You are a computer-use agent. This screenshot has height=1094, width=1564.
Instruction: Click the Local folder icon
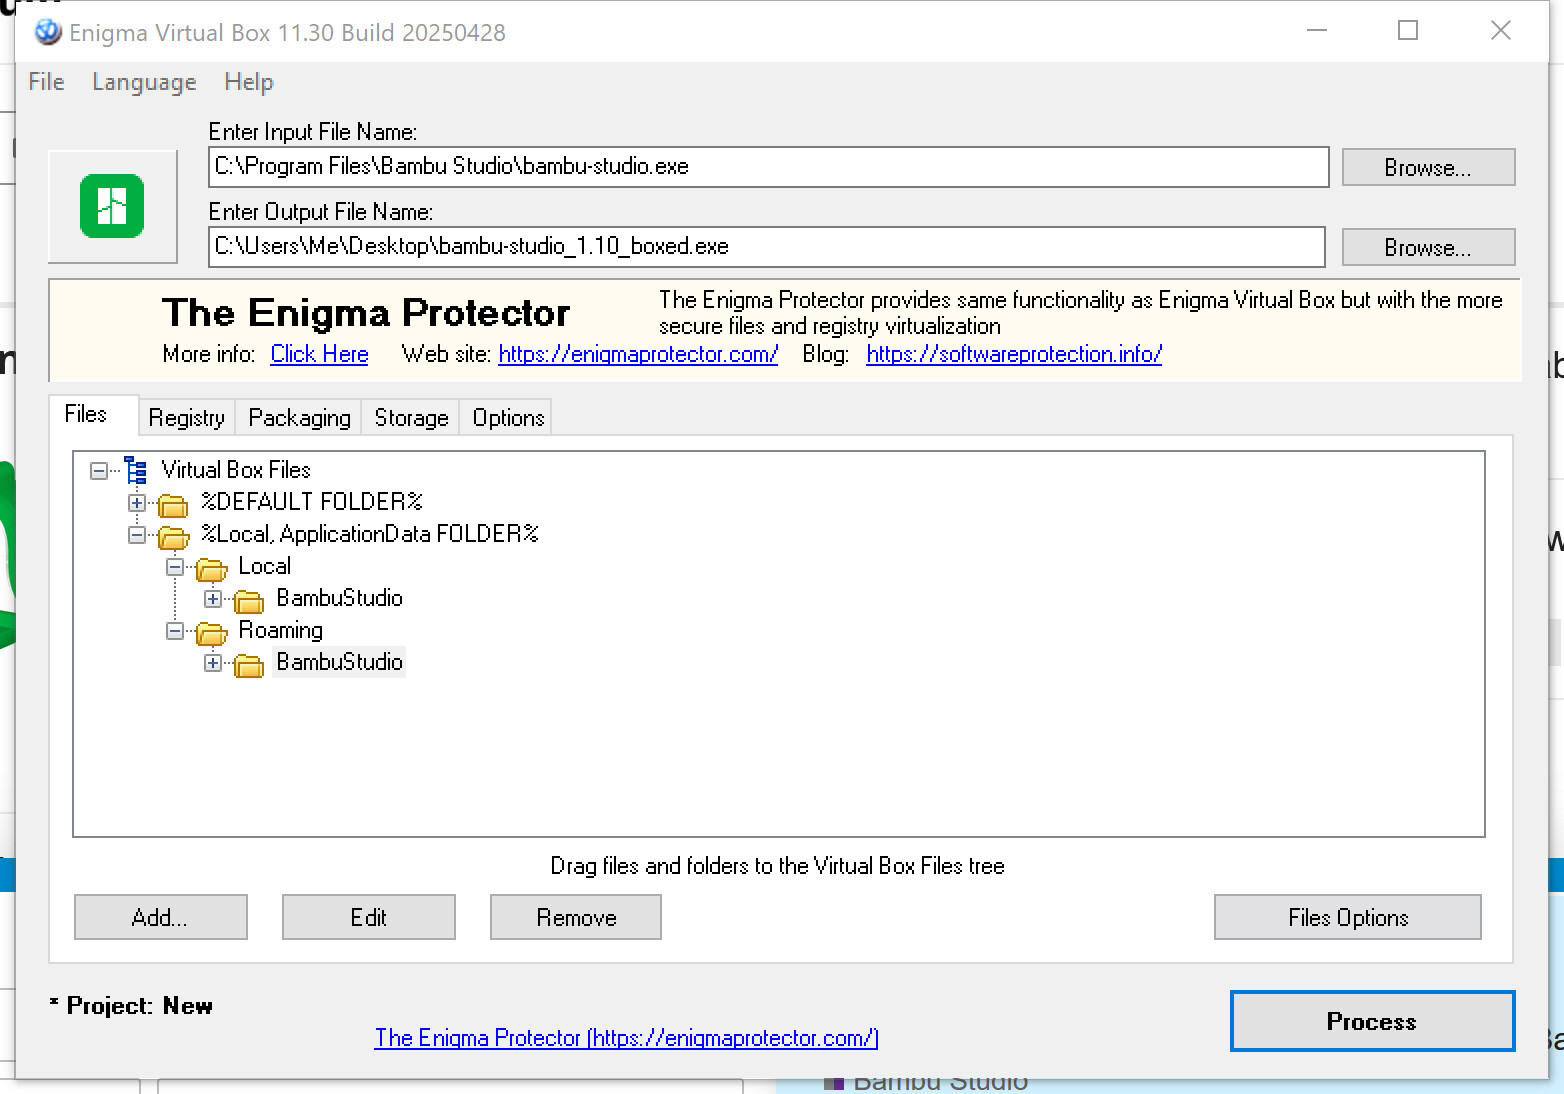tap(211, 568)
